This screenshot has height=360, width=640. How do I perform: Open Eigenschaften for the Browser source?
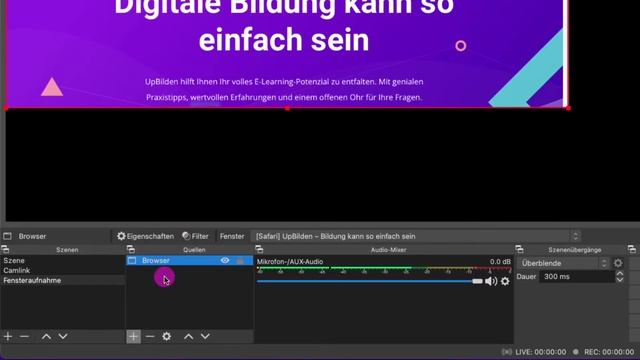tap(145, 236)
